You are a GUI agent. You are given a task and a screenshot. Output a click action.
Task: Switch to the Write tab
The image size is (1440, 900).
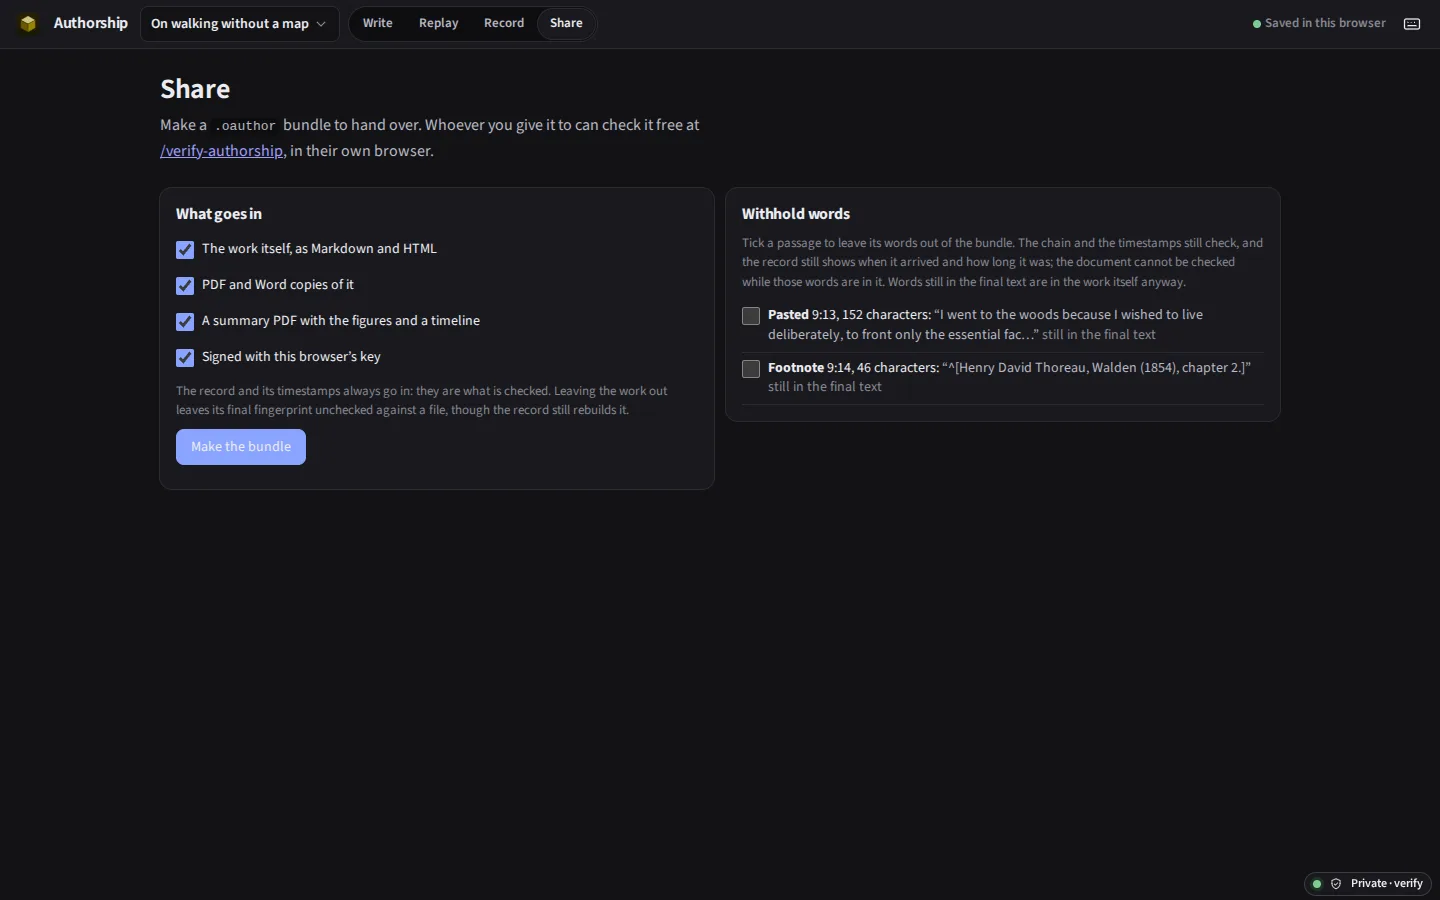click(x=377, y=23)
